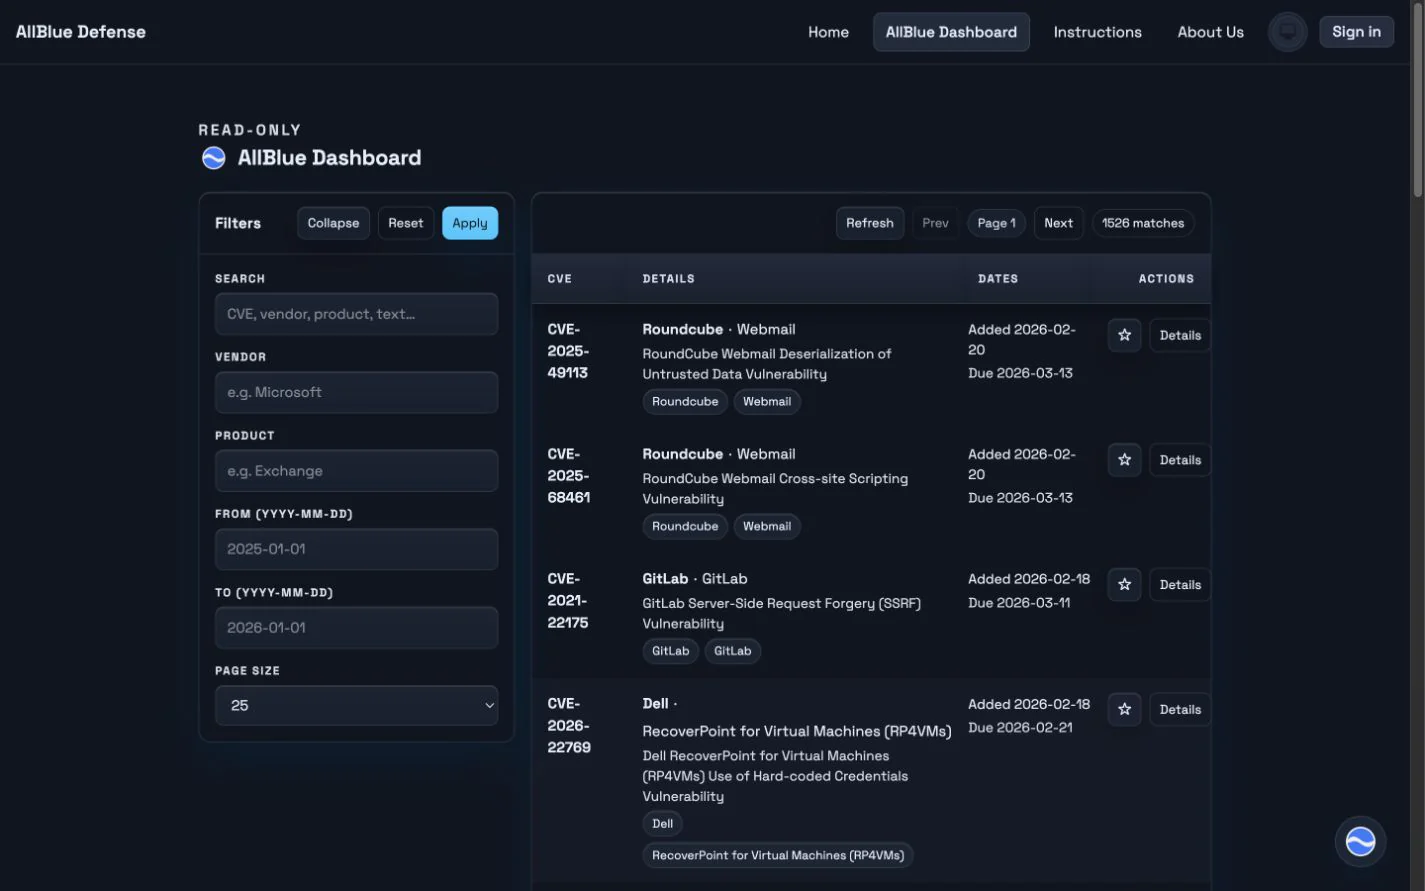Focus the Search input field
The height and width of the screenshot is (891, 1425).
(x=356, y=314)
